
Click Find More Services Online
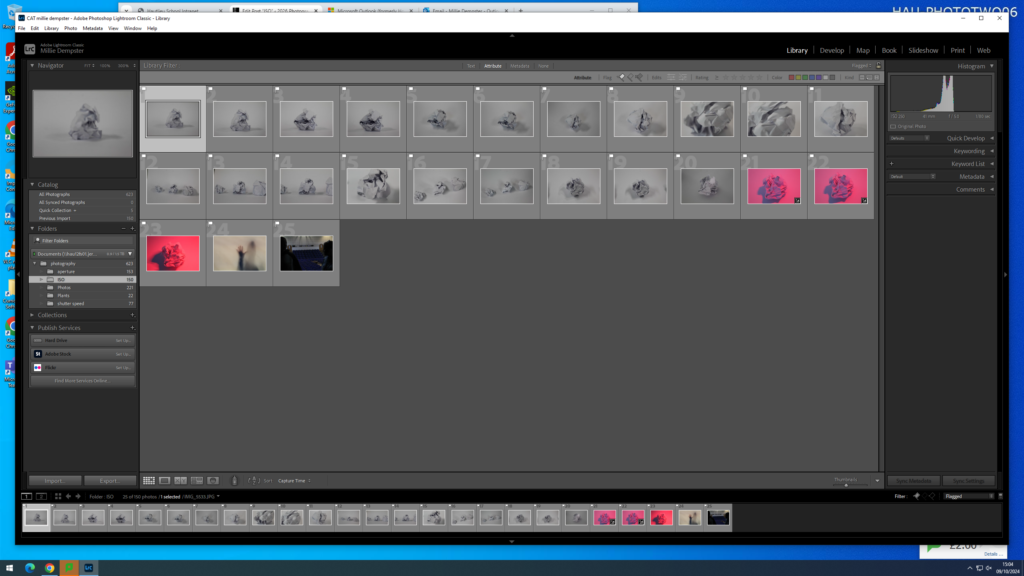coord(82,381)
